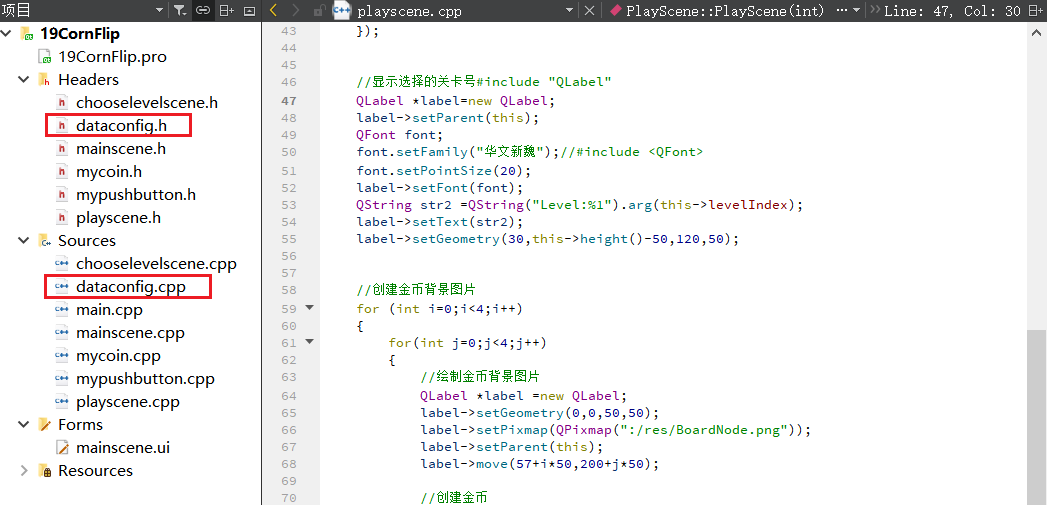Click the mainscene.ui pencil file icon

62,448
